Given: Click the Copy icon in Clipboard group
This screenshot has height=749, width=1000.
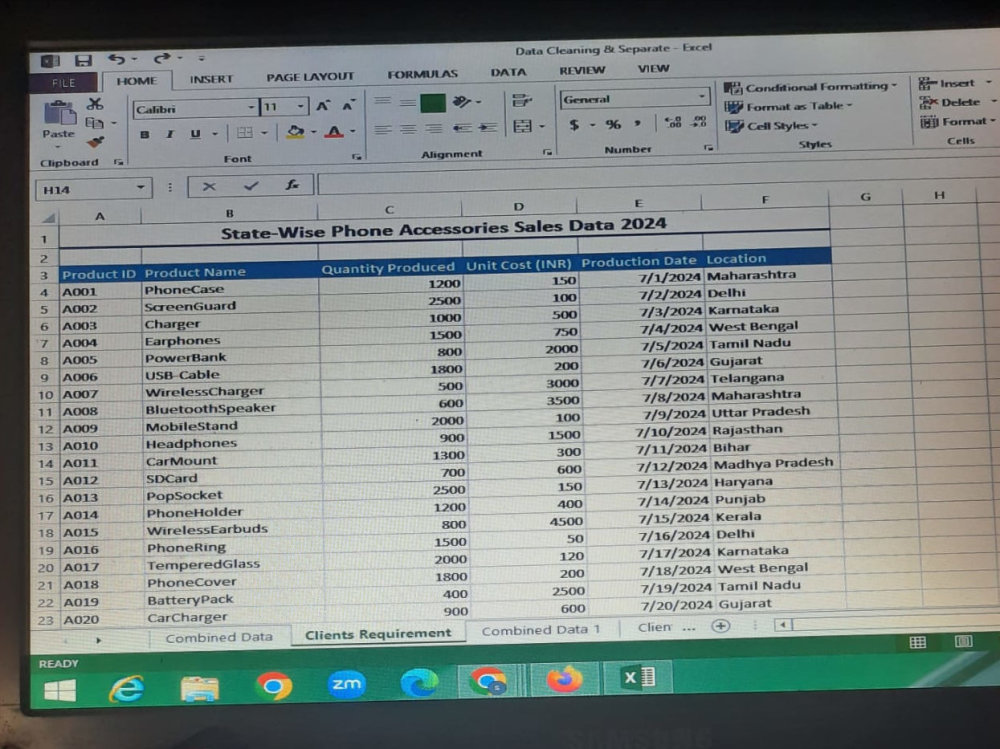Looking at the screenshot, I should [94, 122].
